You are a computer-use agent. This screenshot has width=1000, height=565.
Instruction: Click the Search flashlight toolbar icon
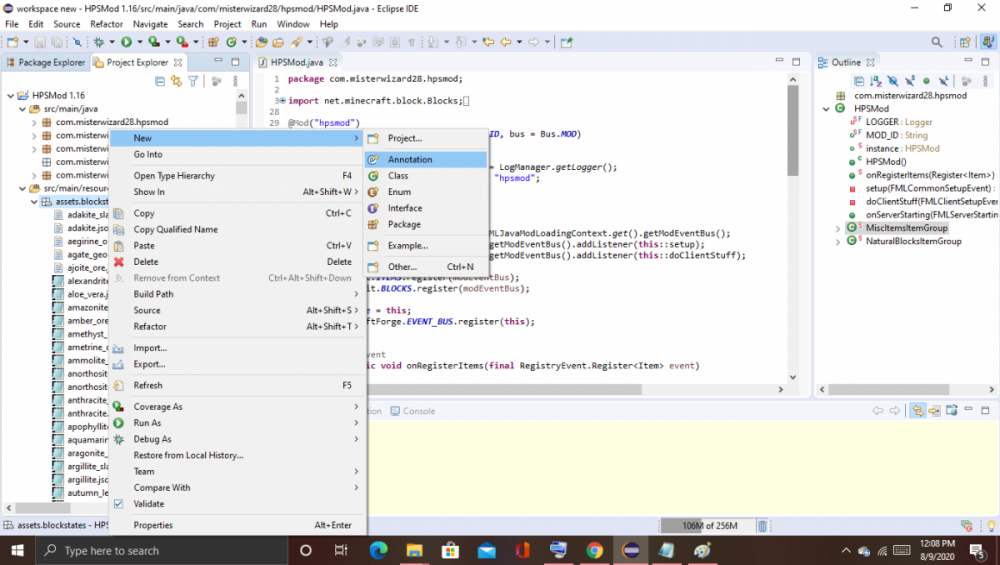tap(297, 42)
